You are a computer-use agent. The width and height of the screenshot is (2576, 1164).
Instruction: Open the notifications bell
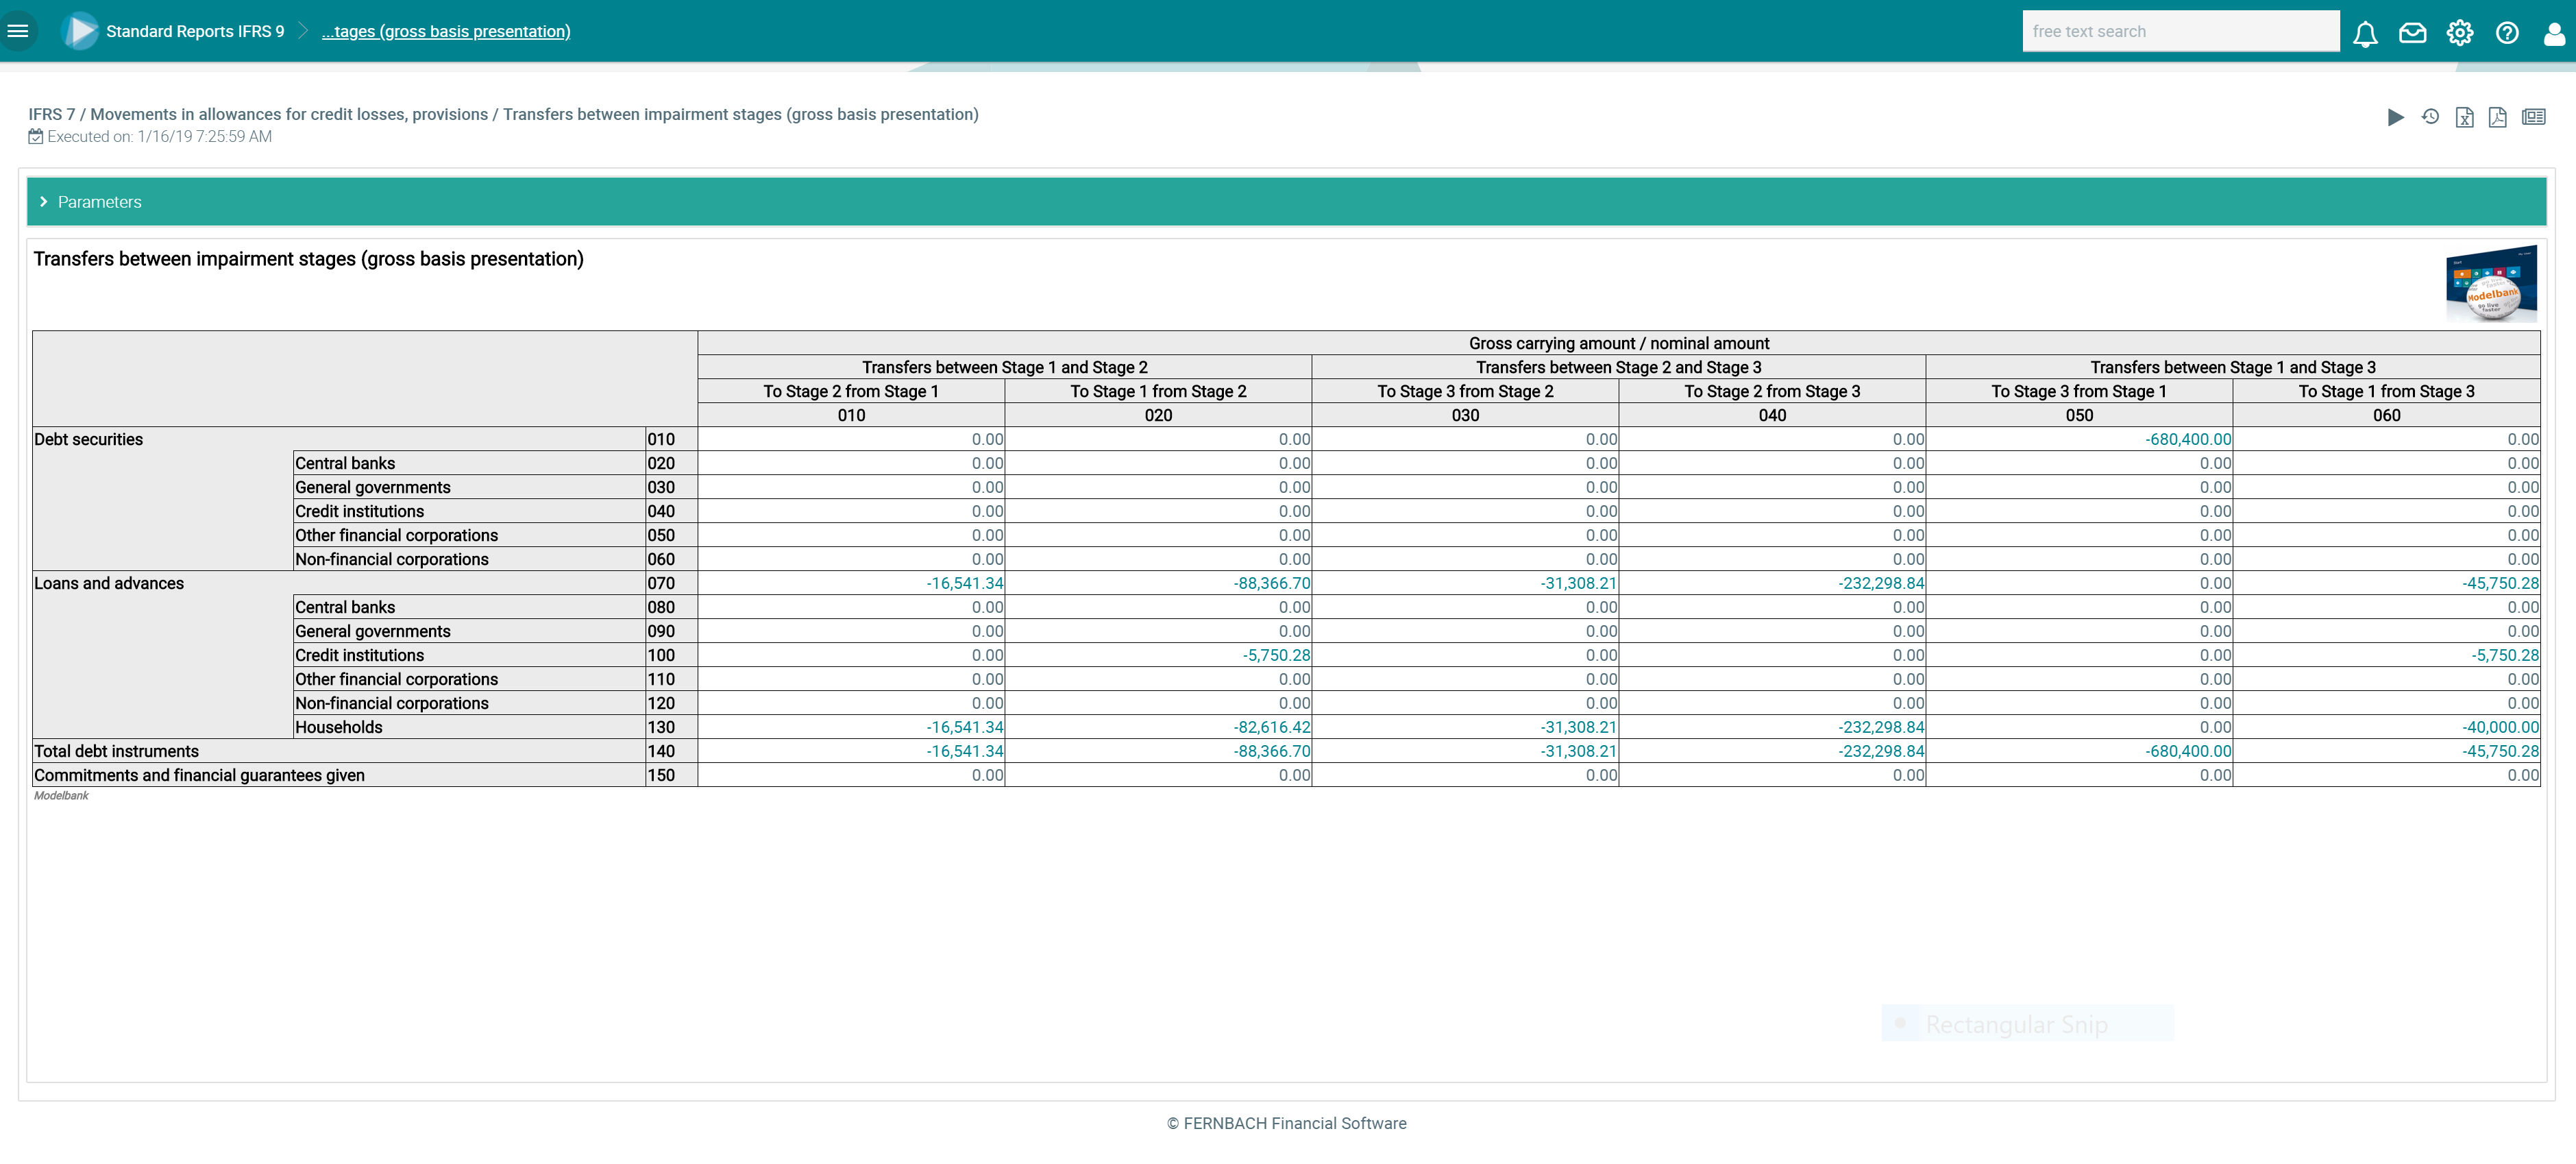(x=2365, y=34)
